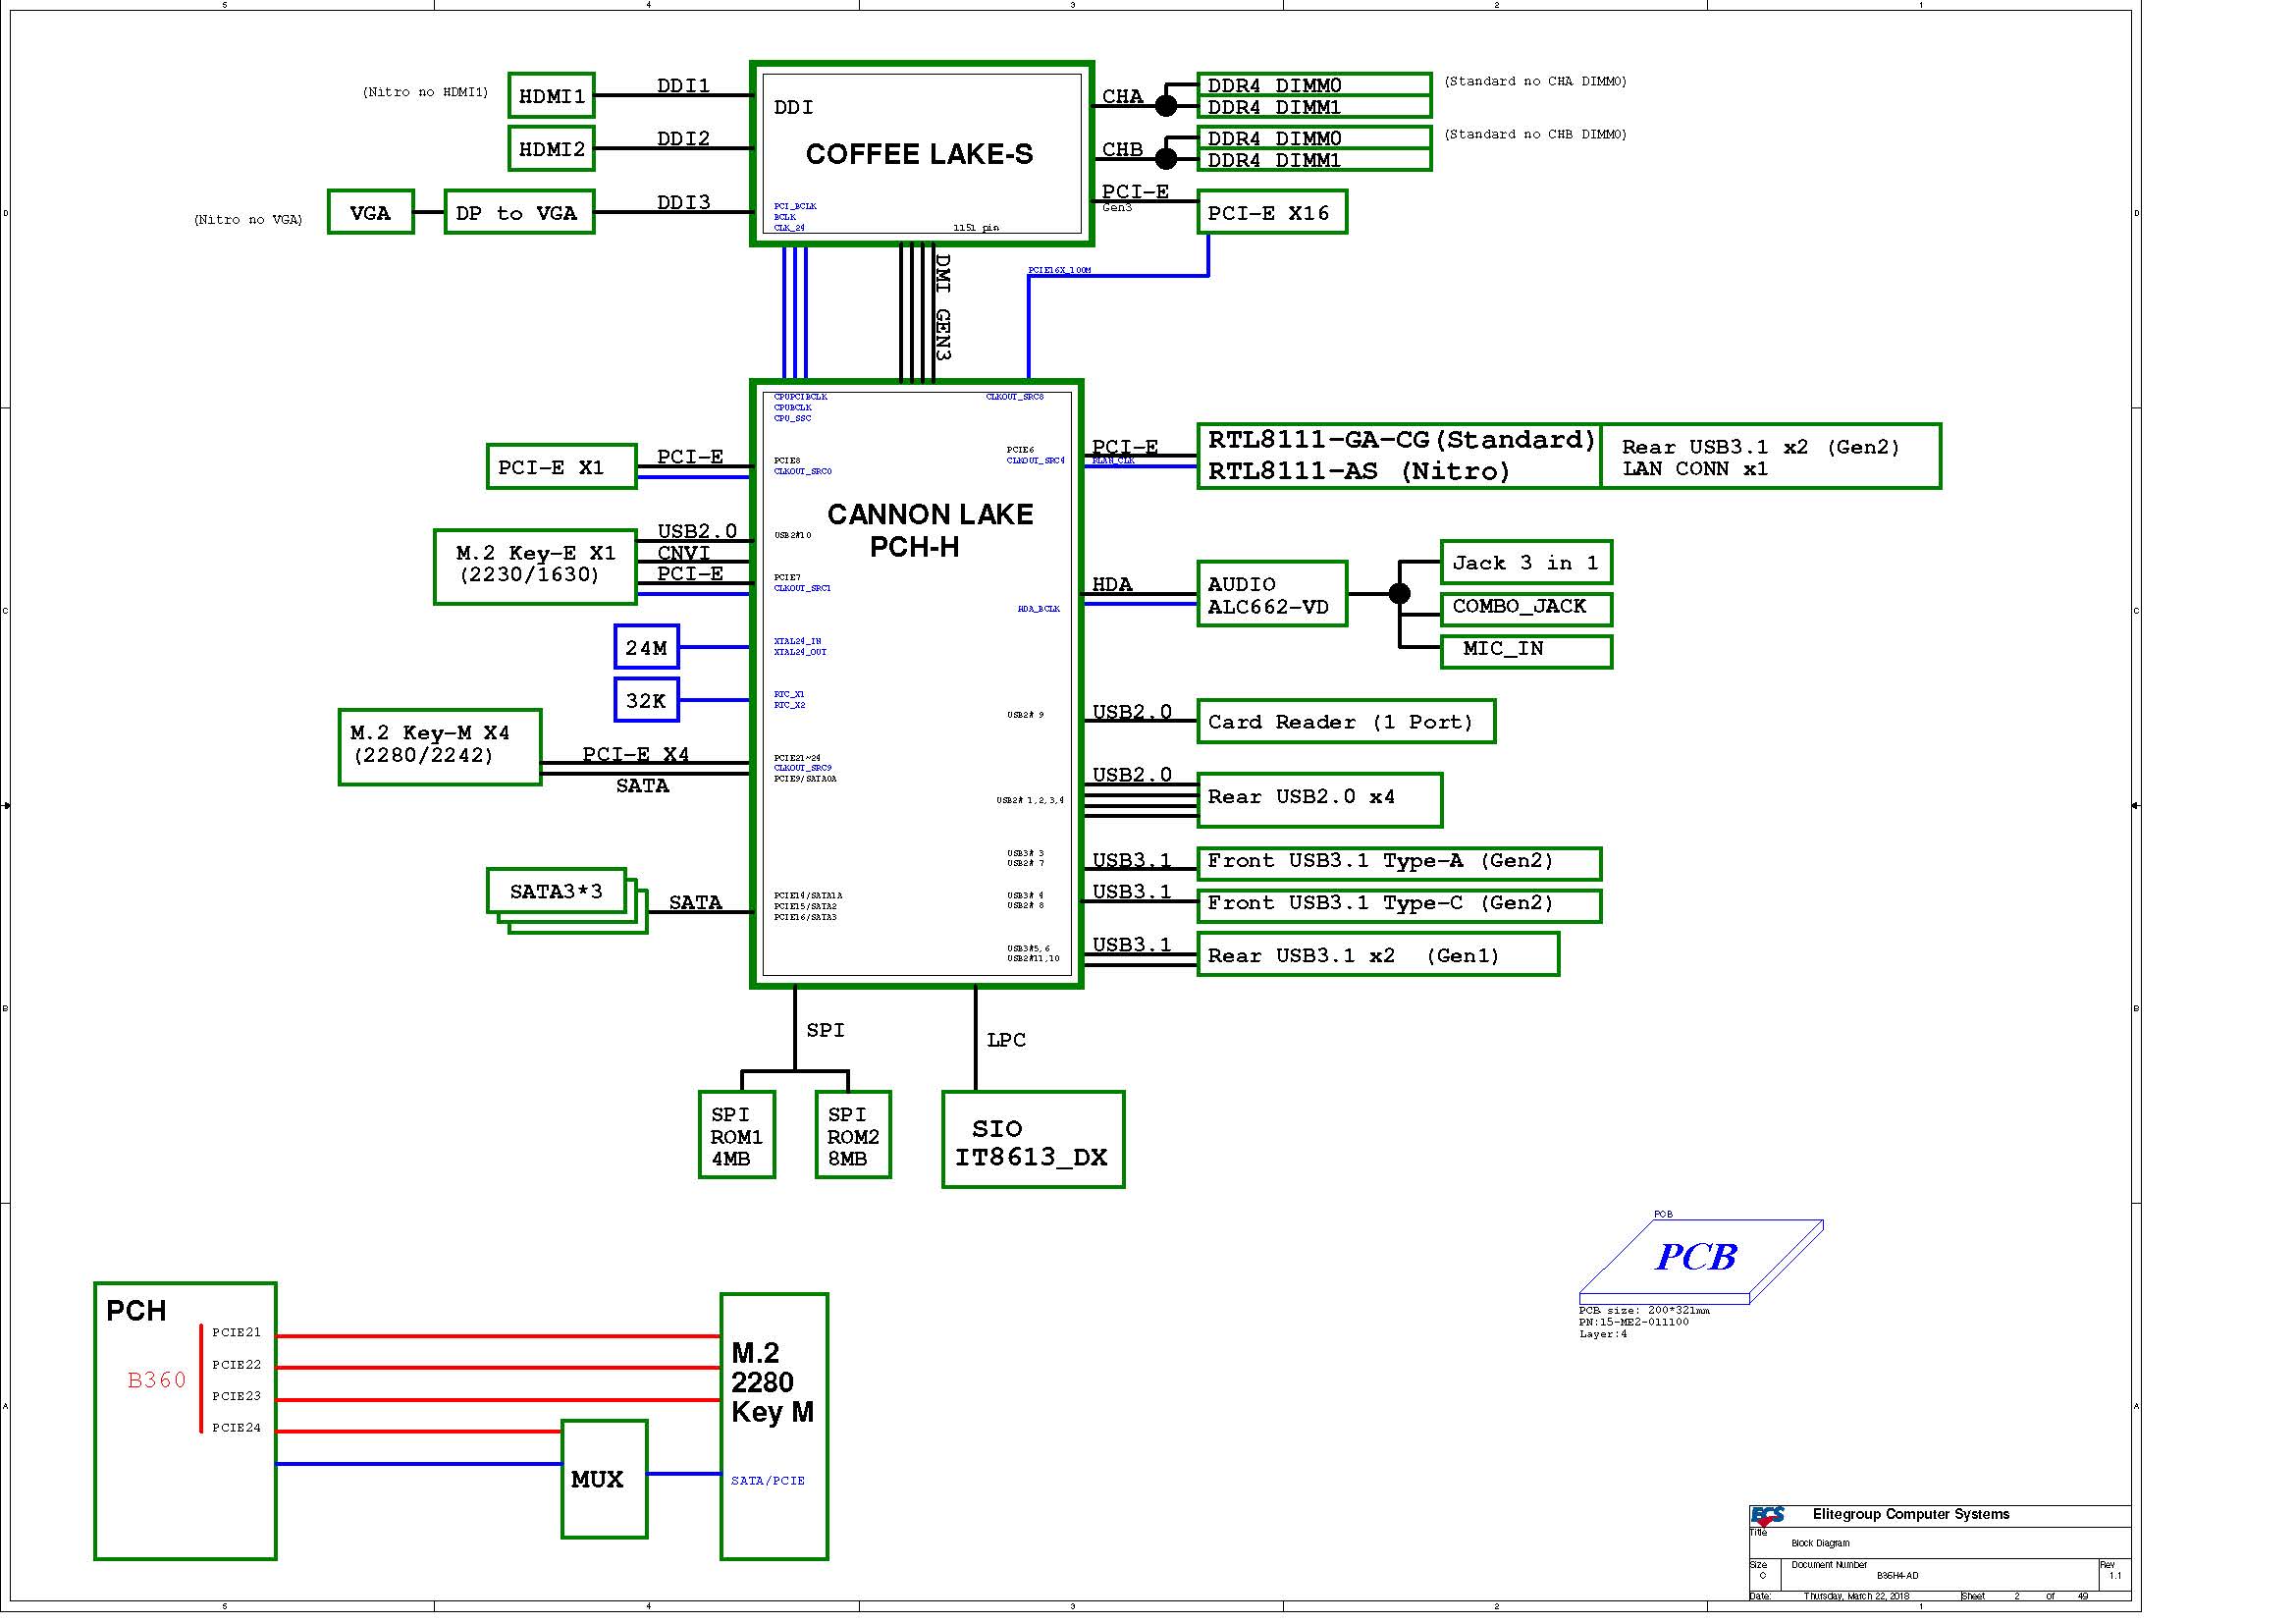Image resolution: width=2296 pixels, height=1623 pixels.
Task: Click the DDI label inside CPU block
Action: coord(793,107)
